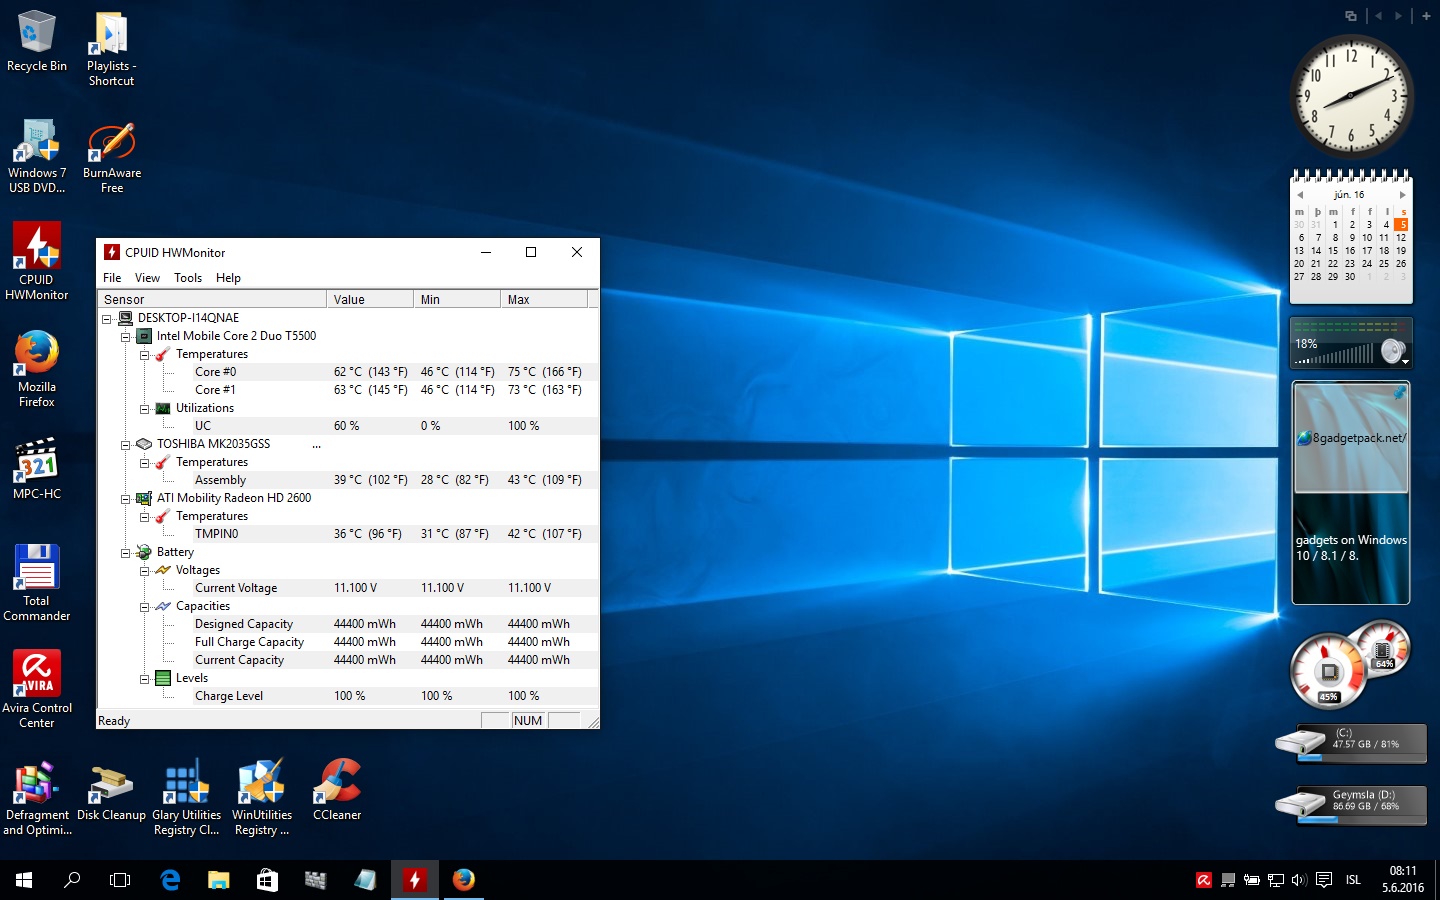Image resolution: width=1440 pixels, height=900 pixels.
Task: Click the Min column header
Action: [x=457, y=300]
